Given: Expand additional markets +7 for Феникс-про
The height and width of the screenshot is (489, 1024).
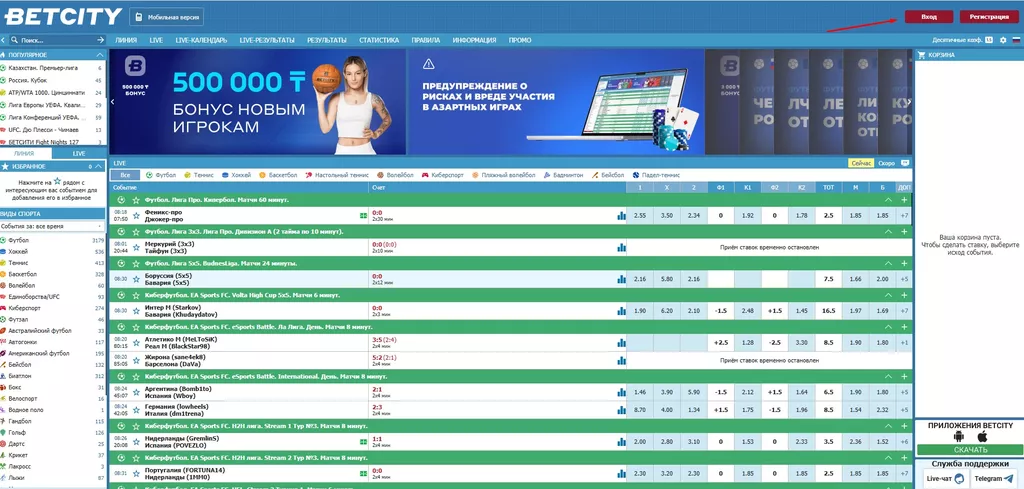Looking at the screenshot, I should 904,215.
